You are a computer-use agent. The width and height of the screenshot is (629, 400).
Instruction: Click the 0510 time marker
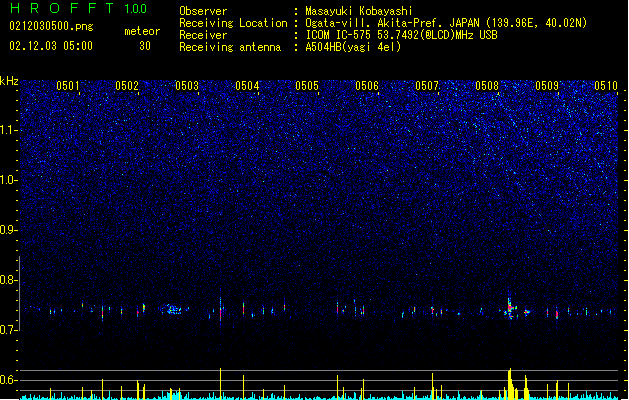pyautogui.click(x=606, y=86)
